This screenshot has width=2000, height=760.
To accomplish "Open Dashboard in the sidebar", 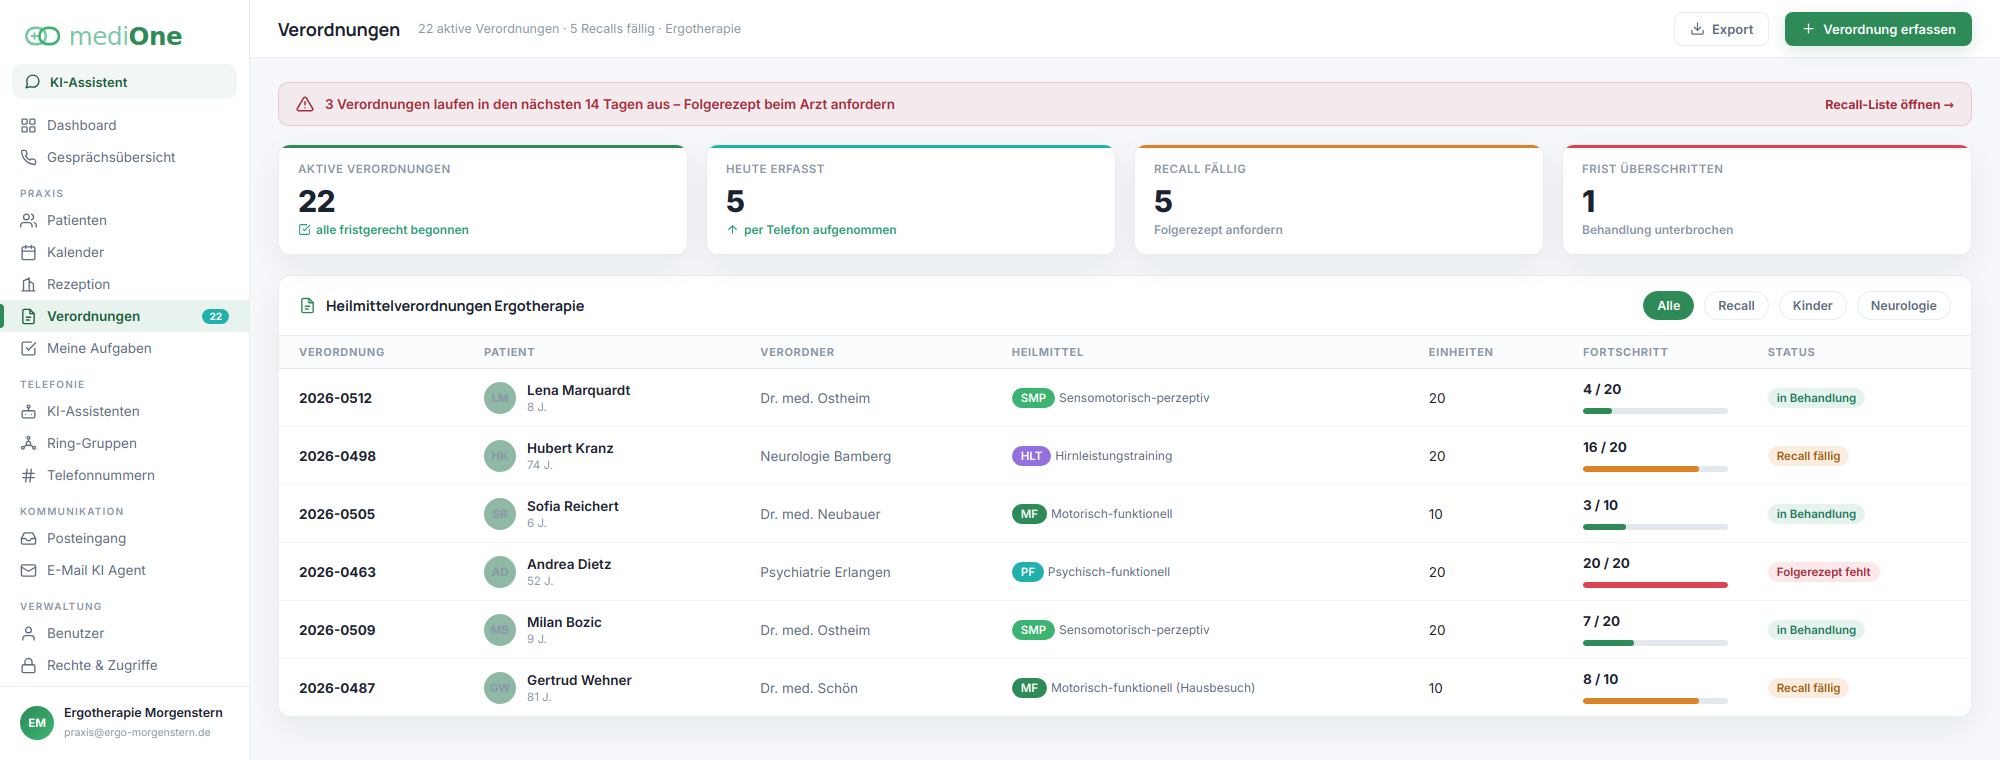I will tap(124, 125).
